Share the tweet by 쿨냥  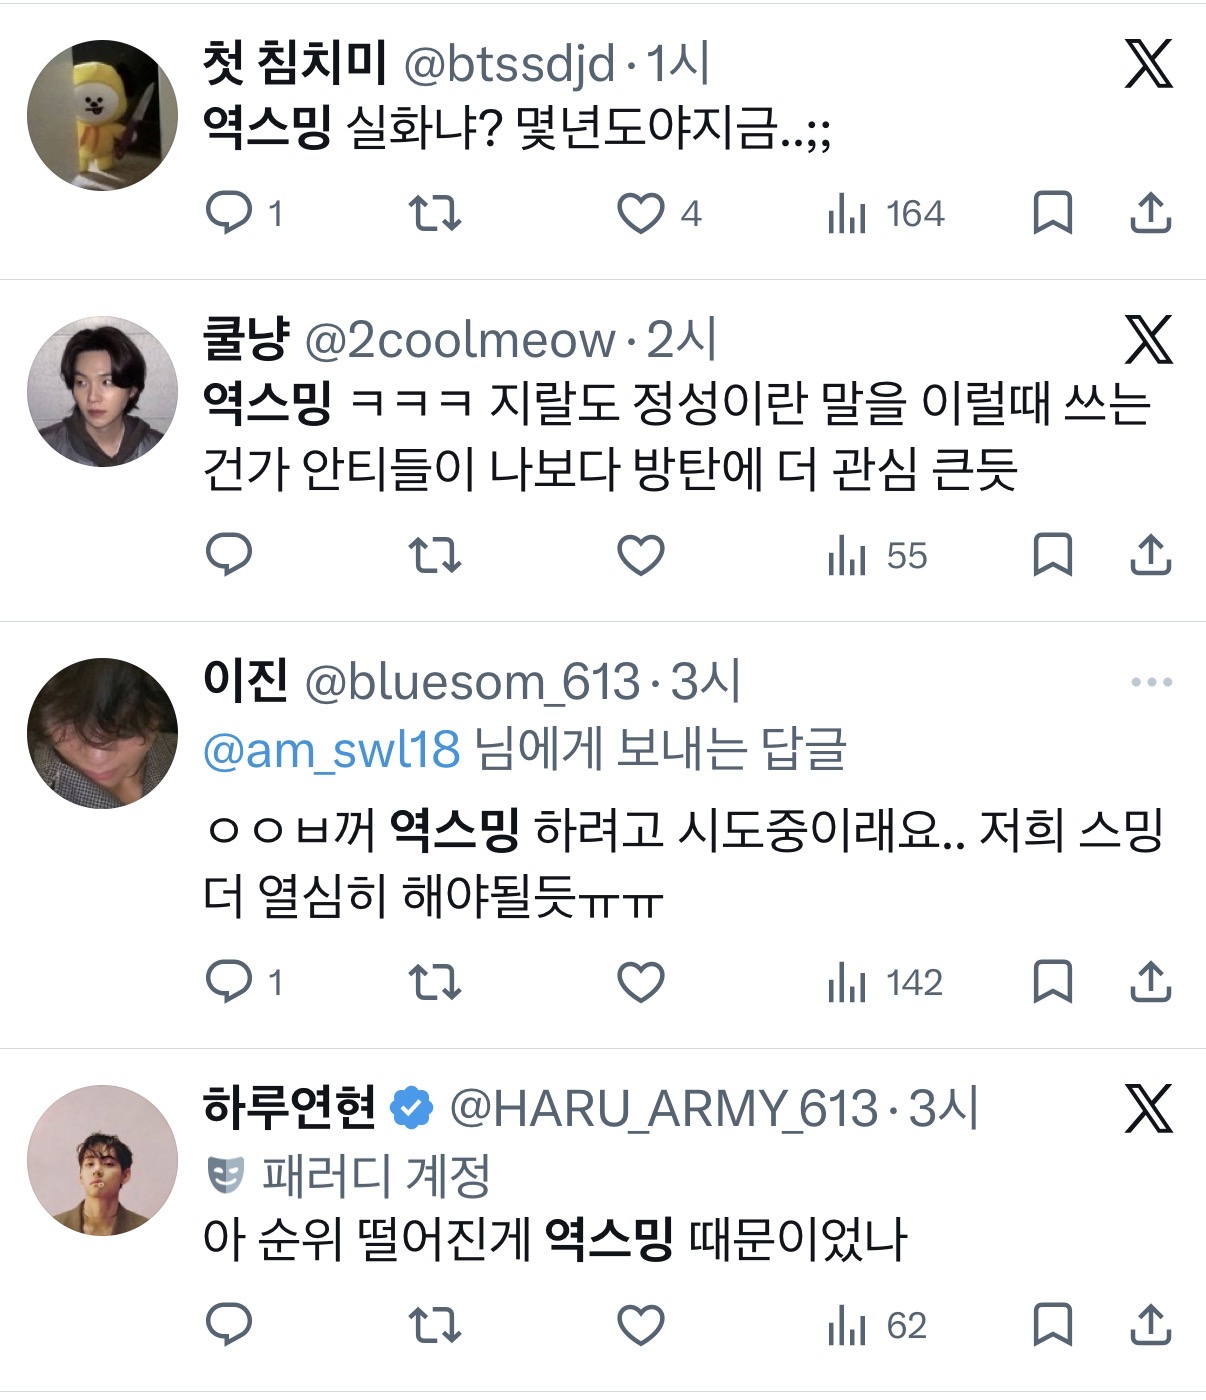click(x=1150, y=555)
